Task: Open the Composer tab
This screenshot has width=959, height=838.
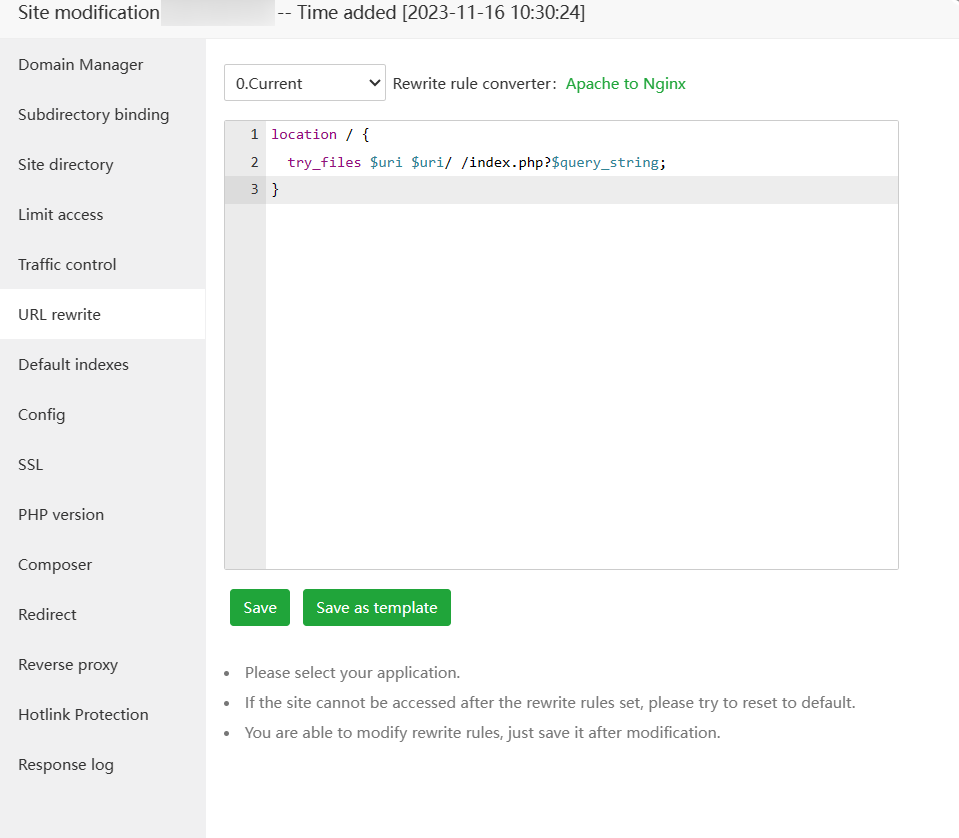Action: click(x=55, y=565)
